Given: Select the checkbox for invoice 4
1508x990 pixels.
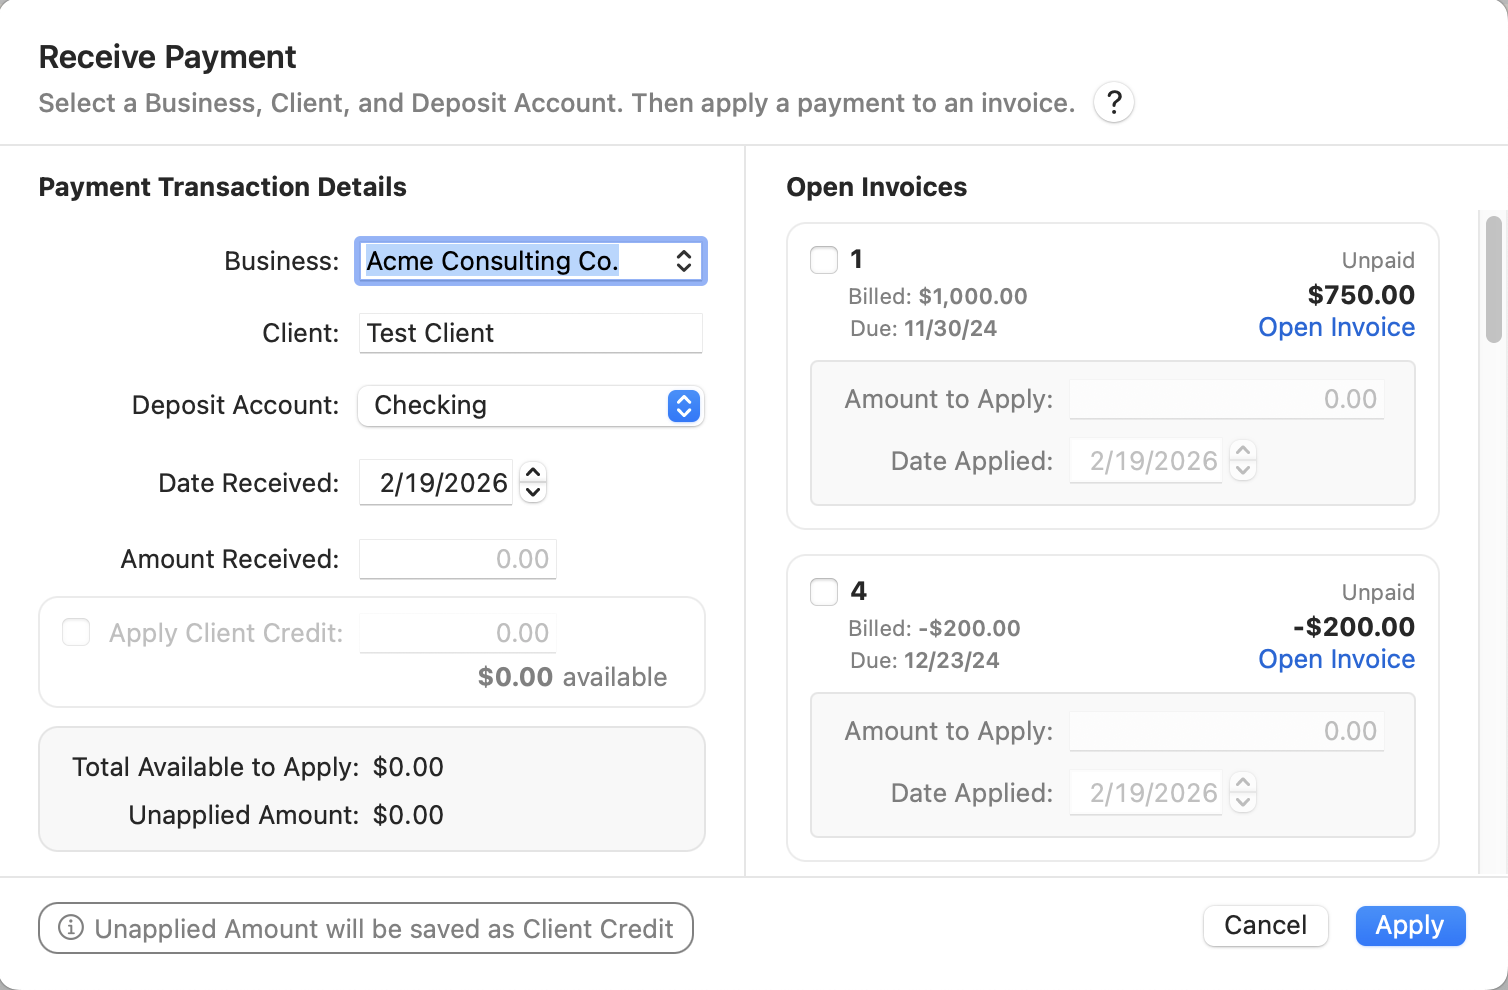Looking at the screenshot, I should click(x=824, y=592).
